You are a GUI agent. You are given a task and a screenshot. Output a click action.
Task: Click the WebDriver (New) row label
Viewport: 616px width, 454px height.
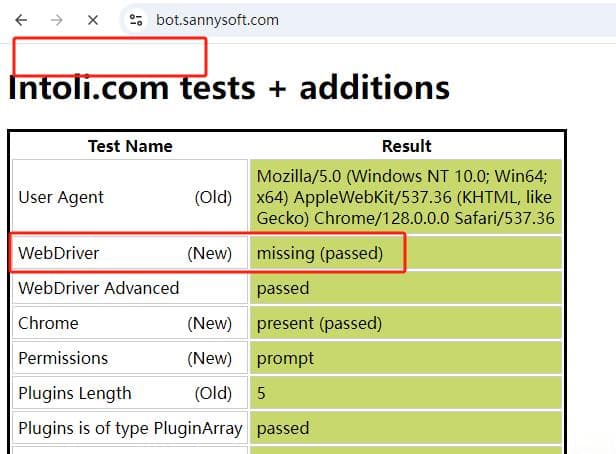tap(130, 253)
